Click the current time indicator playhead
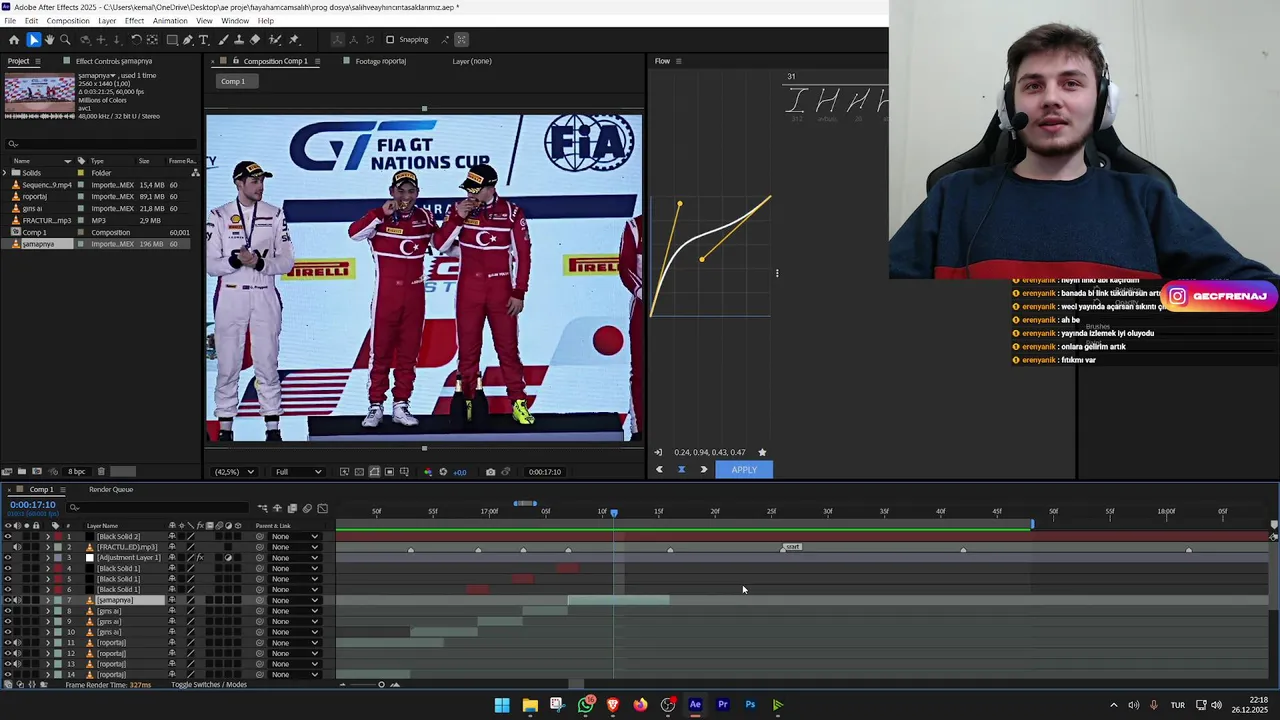Viewport: 1280px width, 720px height. pos(614,512)
